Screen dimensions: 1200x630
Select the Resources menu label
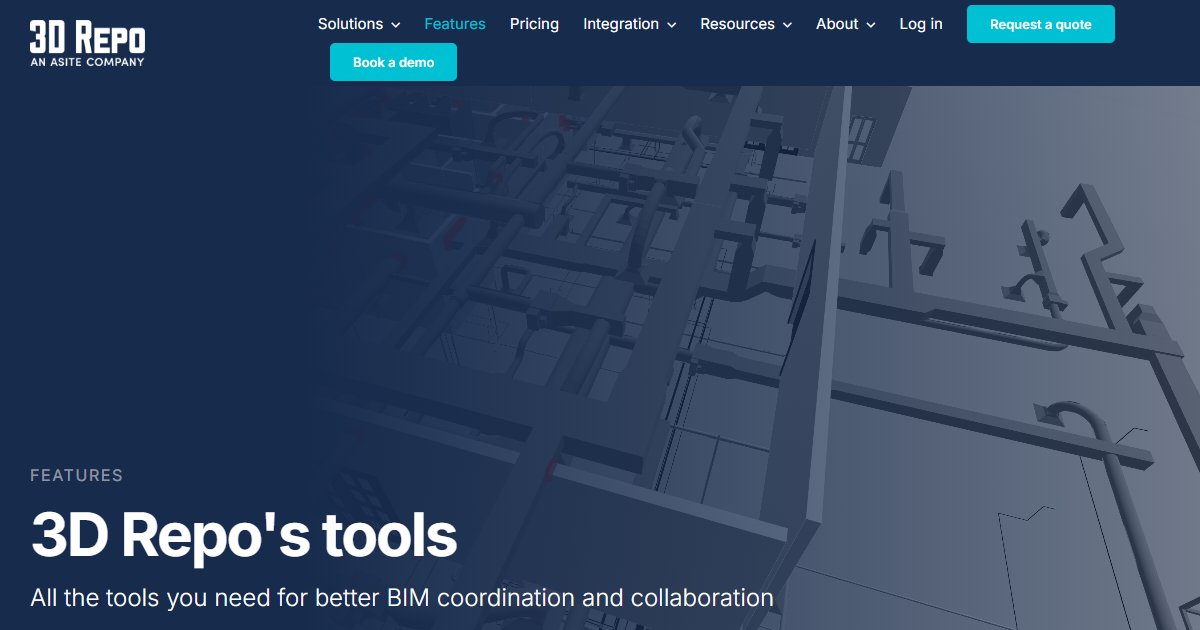tap(737, 23)
